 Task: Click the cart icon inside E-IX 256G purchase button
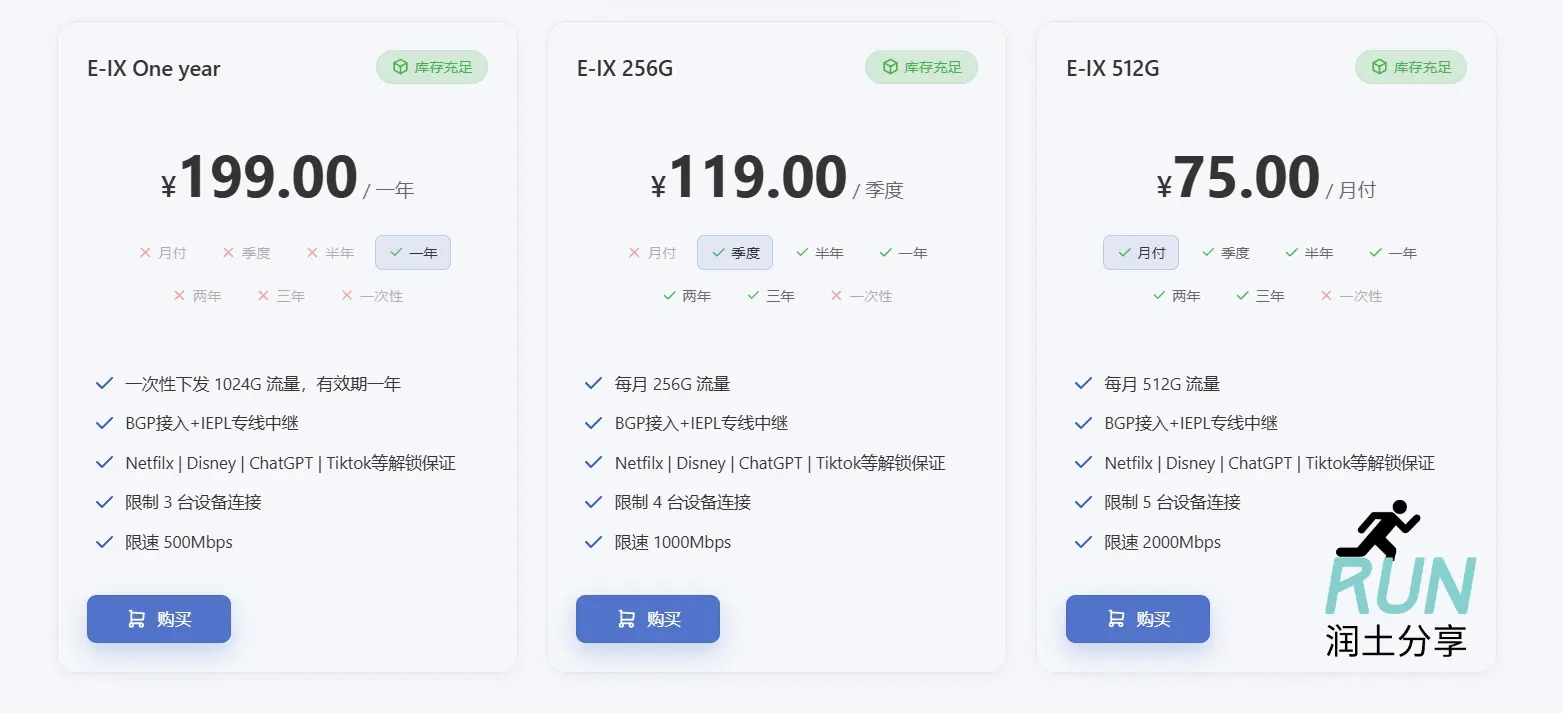[x=624, y=619]
